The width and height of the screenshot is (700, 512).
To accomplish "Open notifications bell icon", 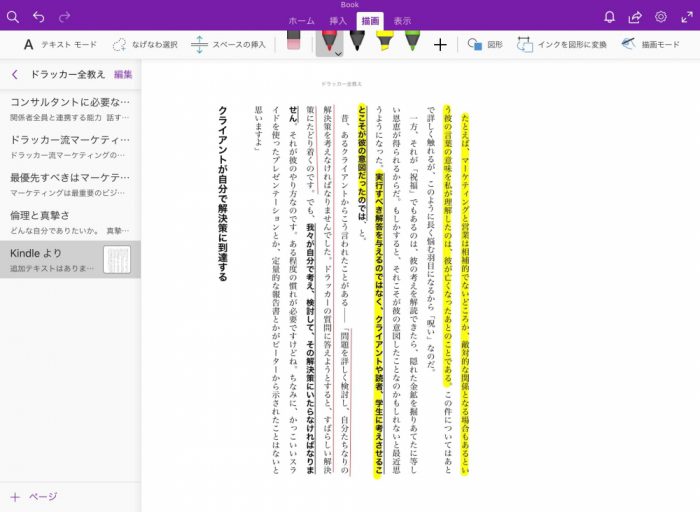I will 609,17.
